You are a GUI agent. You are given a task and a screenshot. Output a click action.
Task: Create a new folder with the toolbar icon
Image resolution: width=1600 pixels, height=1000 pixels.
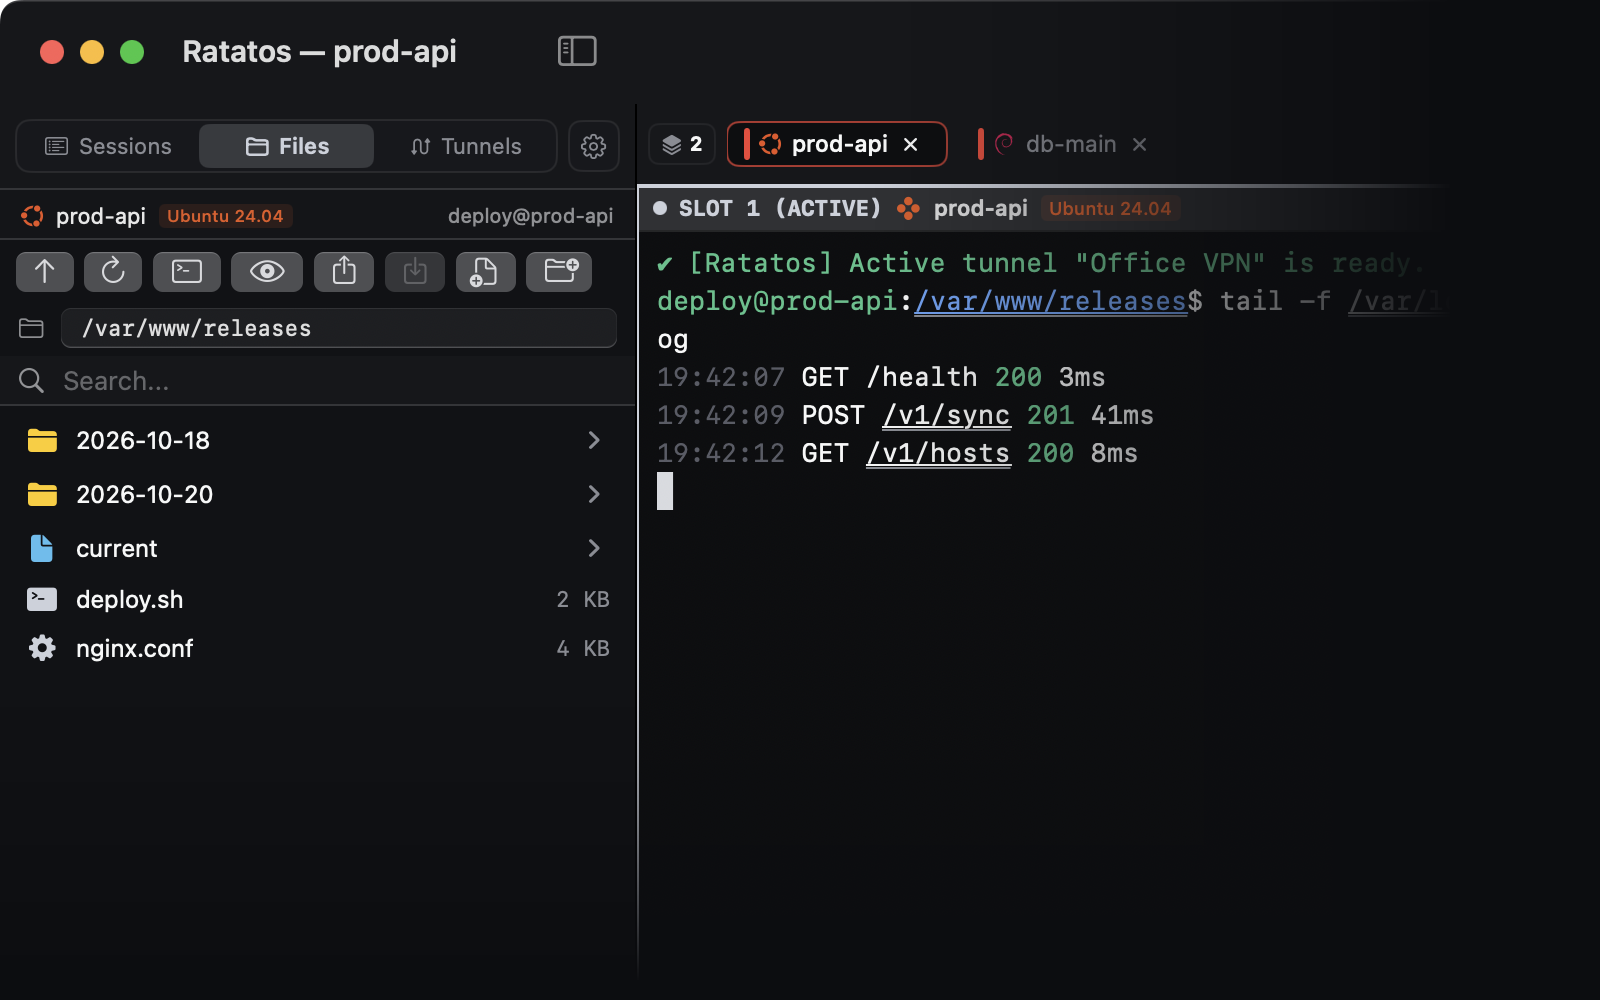click(560, 271)
